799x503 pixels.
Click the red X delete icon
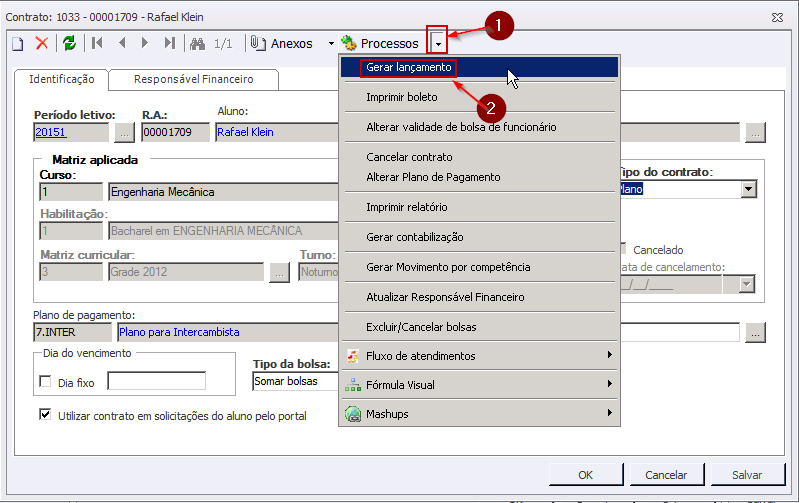[x=42, y=43]
